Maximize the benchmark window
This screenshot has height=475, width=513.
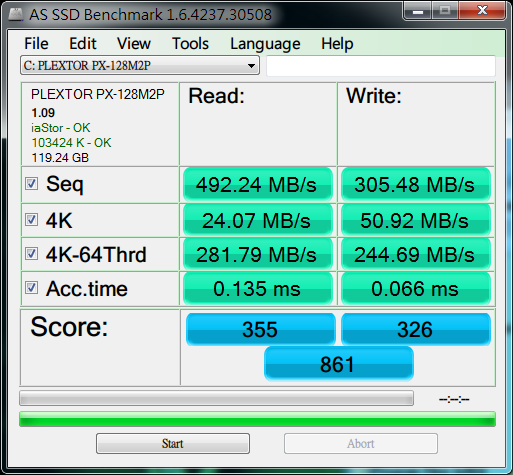click(x=445, y=11)
